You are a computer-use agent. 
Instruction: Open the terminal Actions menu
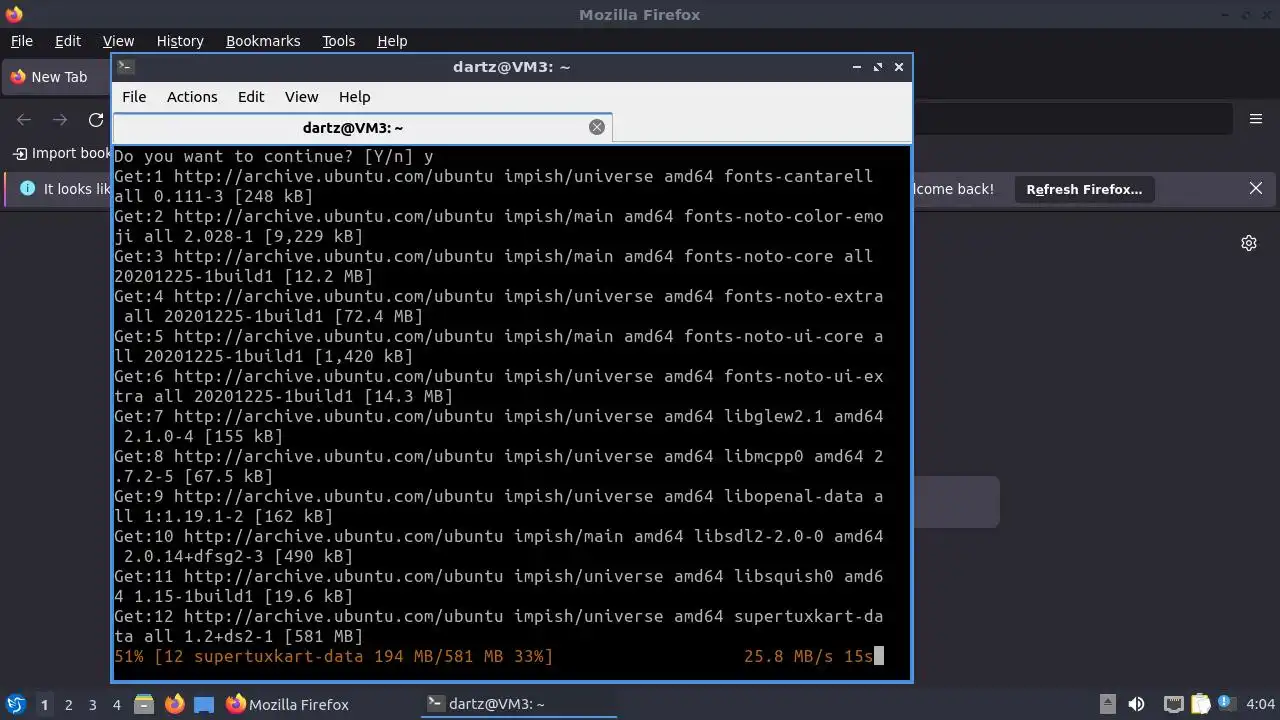pos(192,97)
